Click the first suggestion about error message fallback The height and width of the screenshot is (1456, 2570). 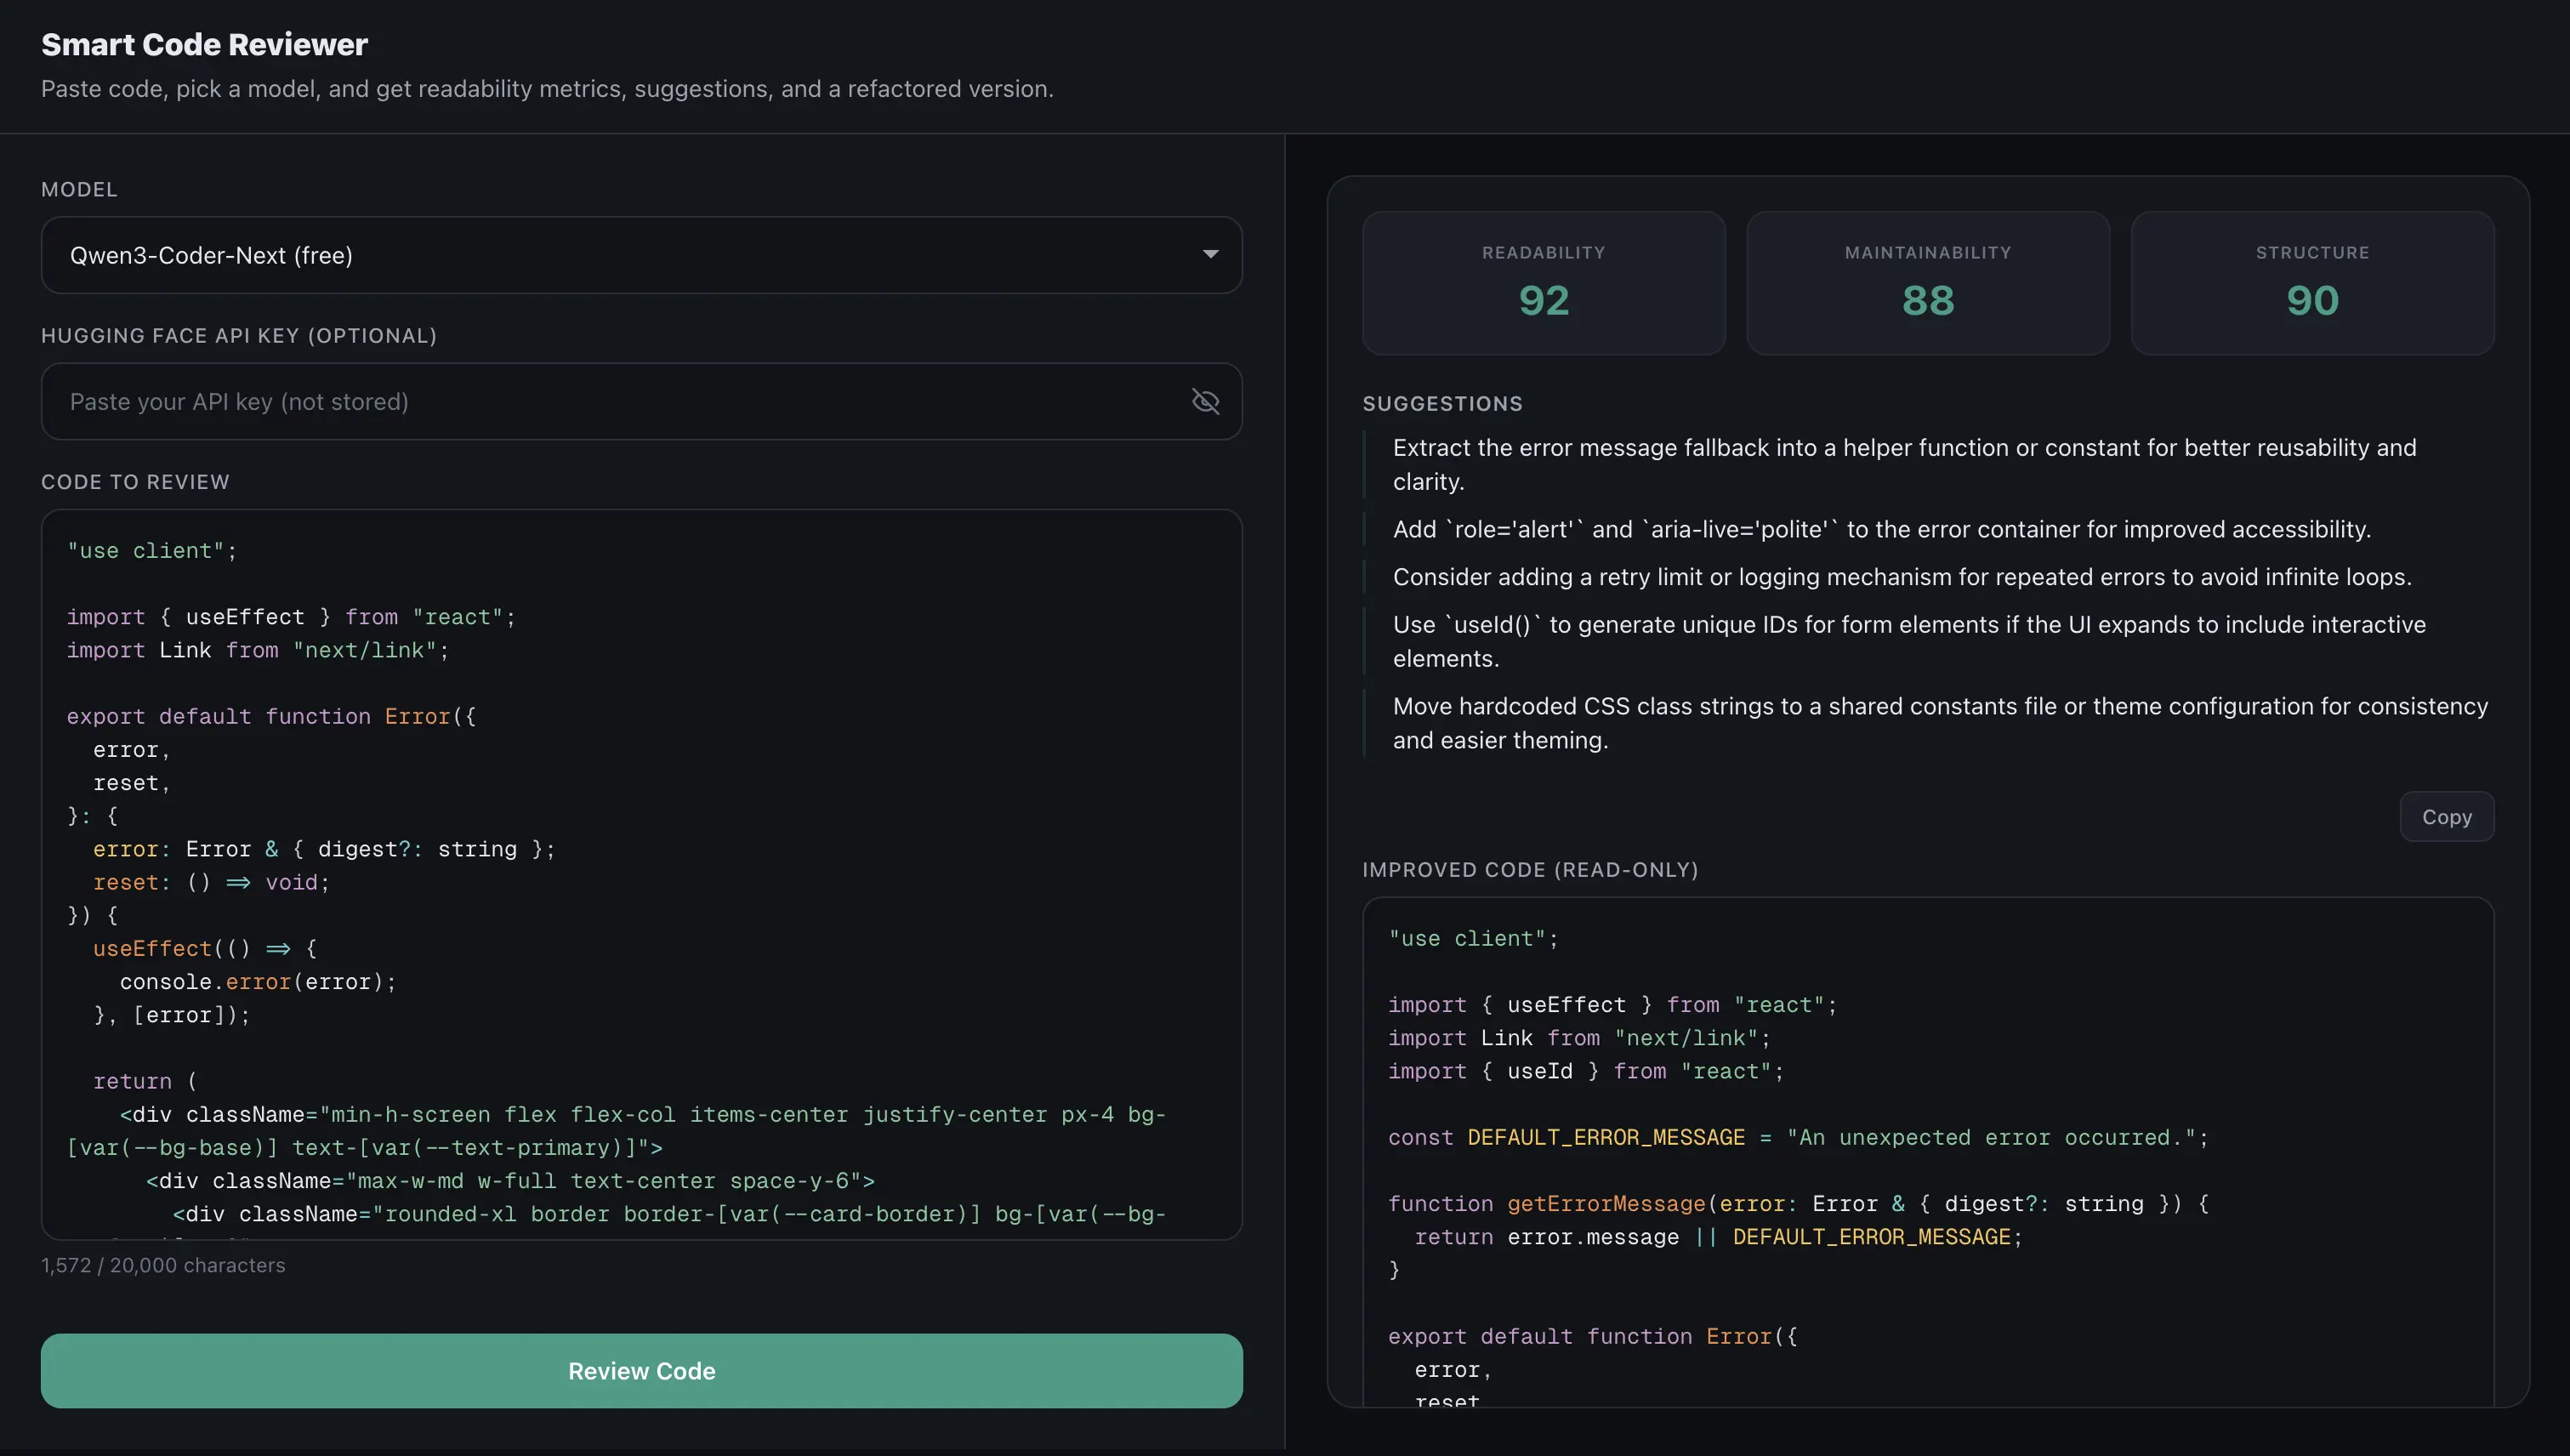1903,464
